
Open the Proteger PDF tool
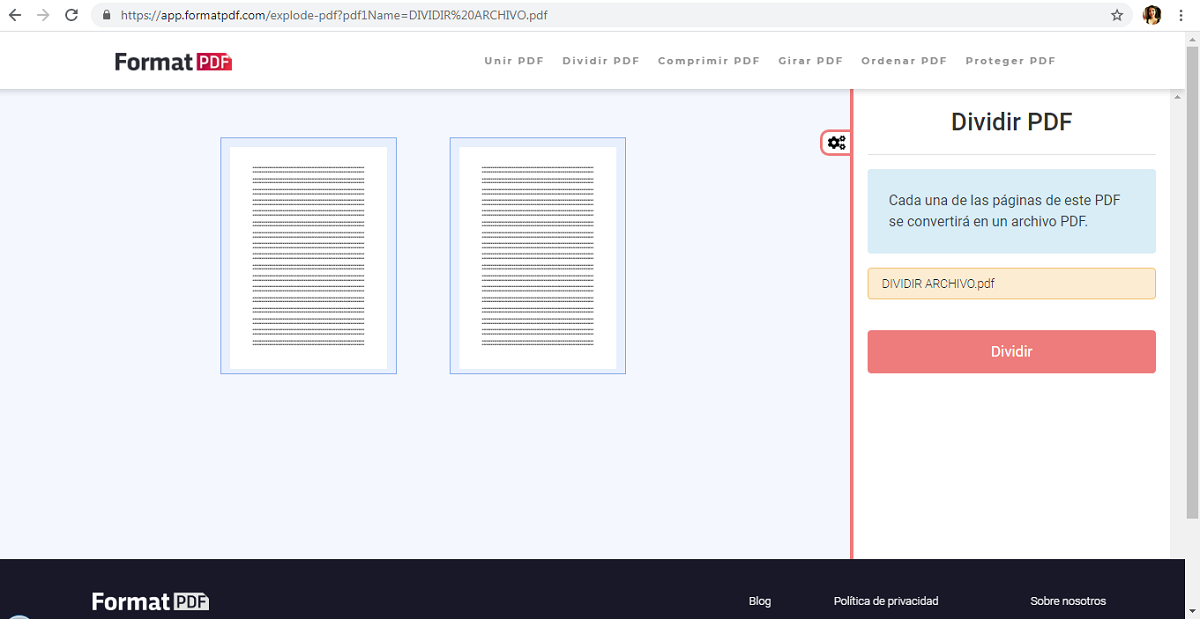pos(1010,61)
